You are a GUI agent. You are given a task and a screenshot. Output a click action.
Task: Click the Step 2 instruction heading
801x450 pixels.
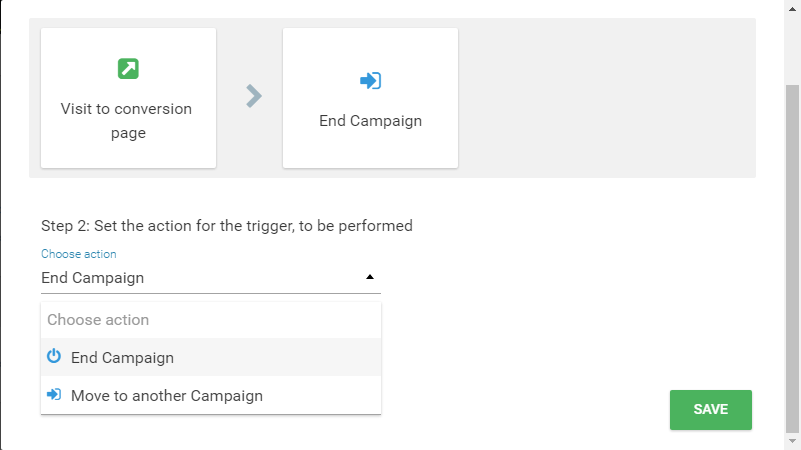coord(227,226)
